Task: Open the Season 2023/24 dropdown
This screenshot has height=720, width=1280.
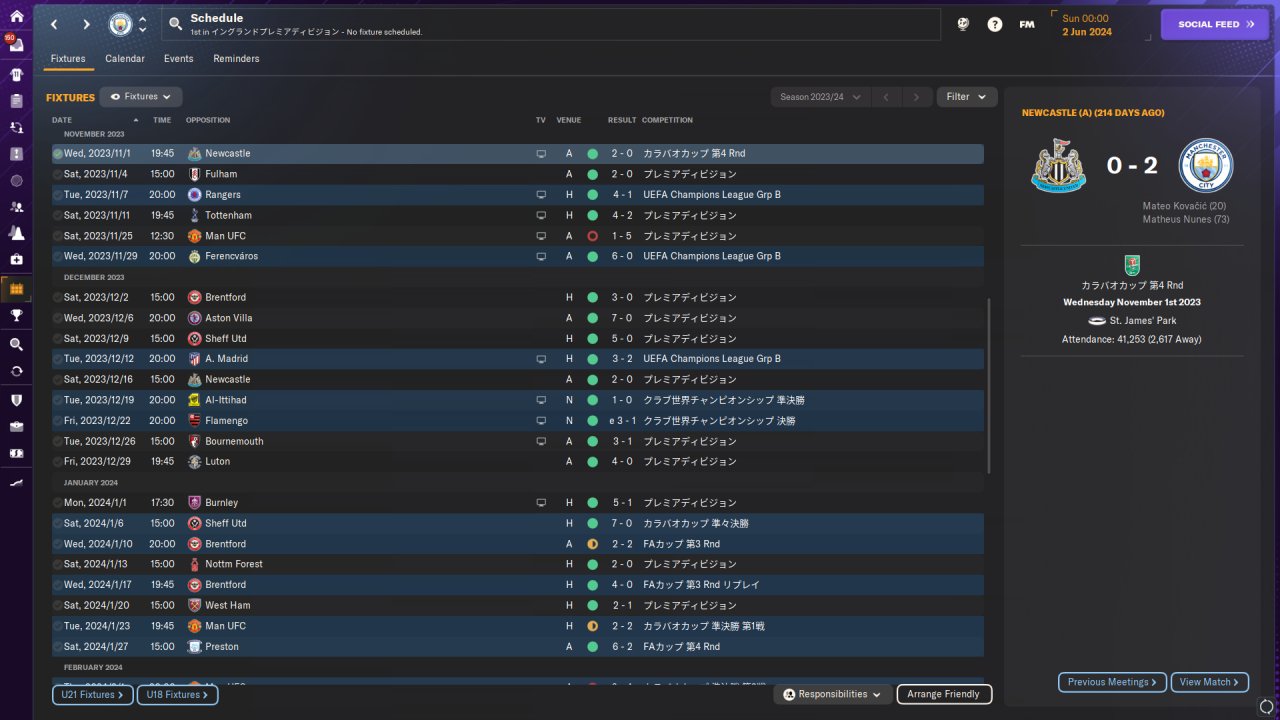Action: pyautogui.click(x=820, y=97)
